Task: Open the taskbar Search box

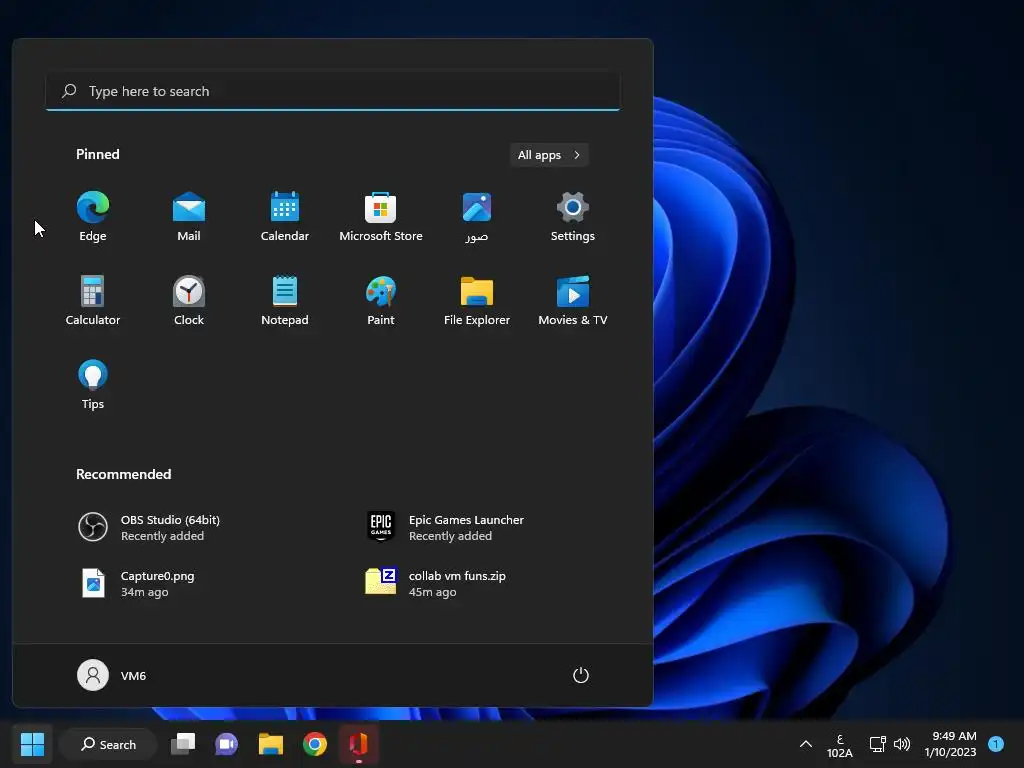Action: (x=108, y=744)
